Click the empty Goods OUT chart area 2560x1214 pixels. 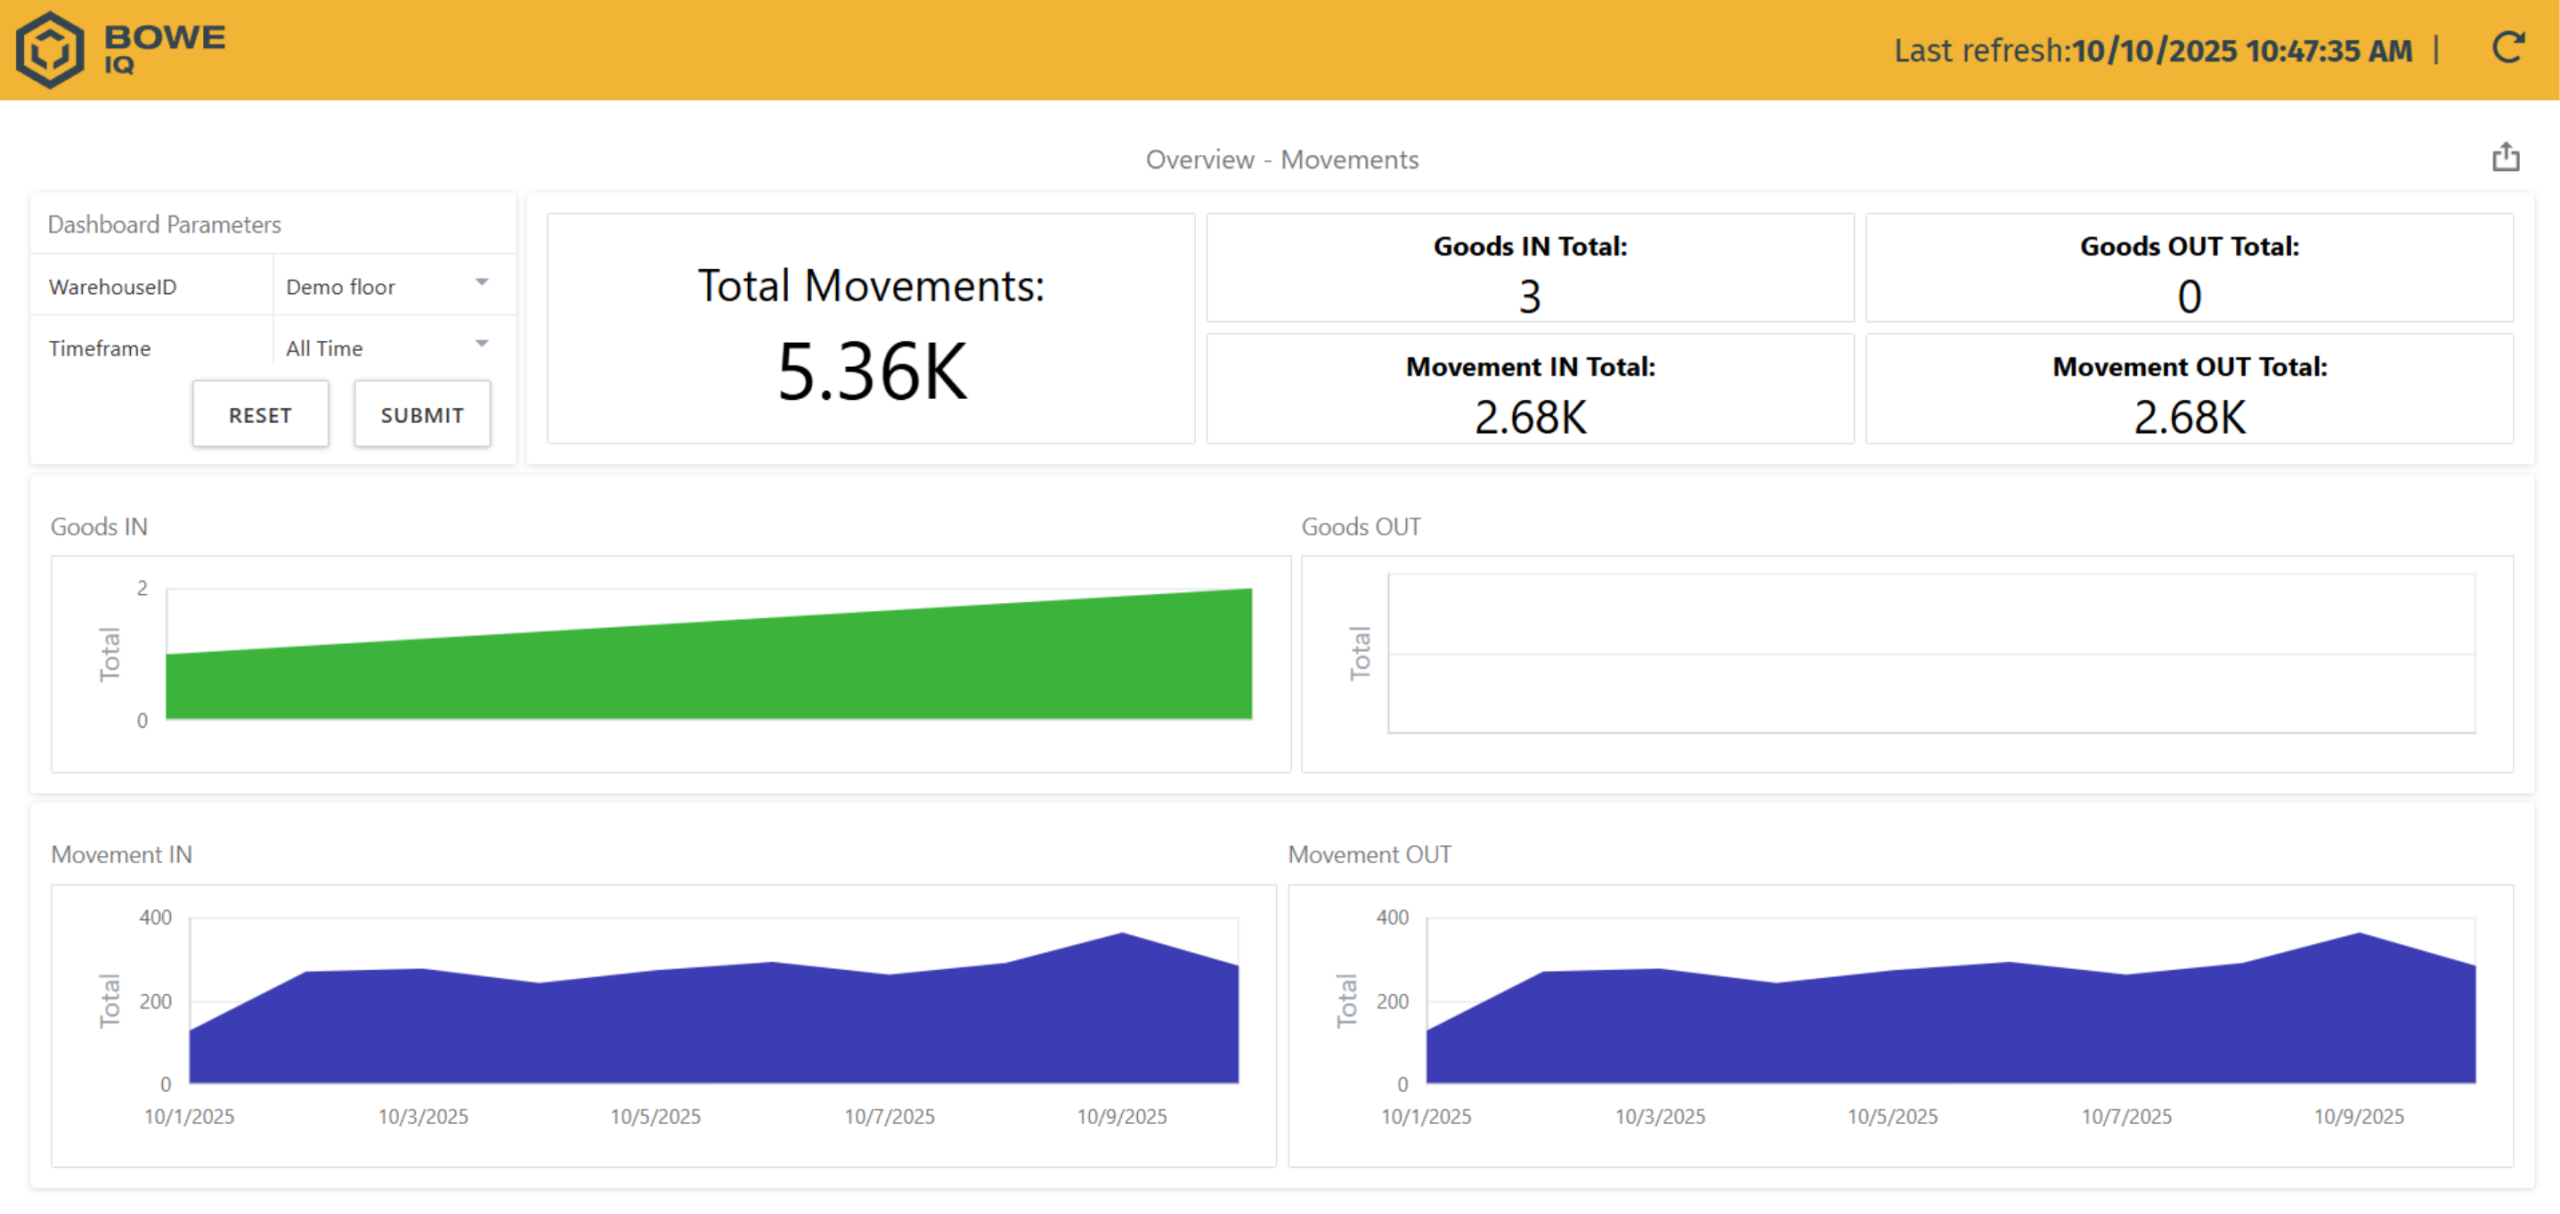point(1930,654)
